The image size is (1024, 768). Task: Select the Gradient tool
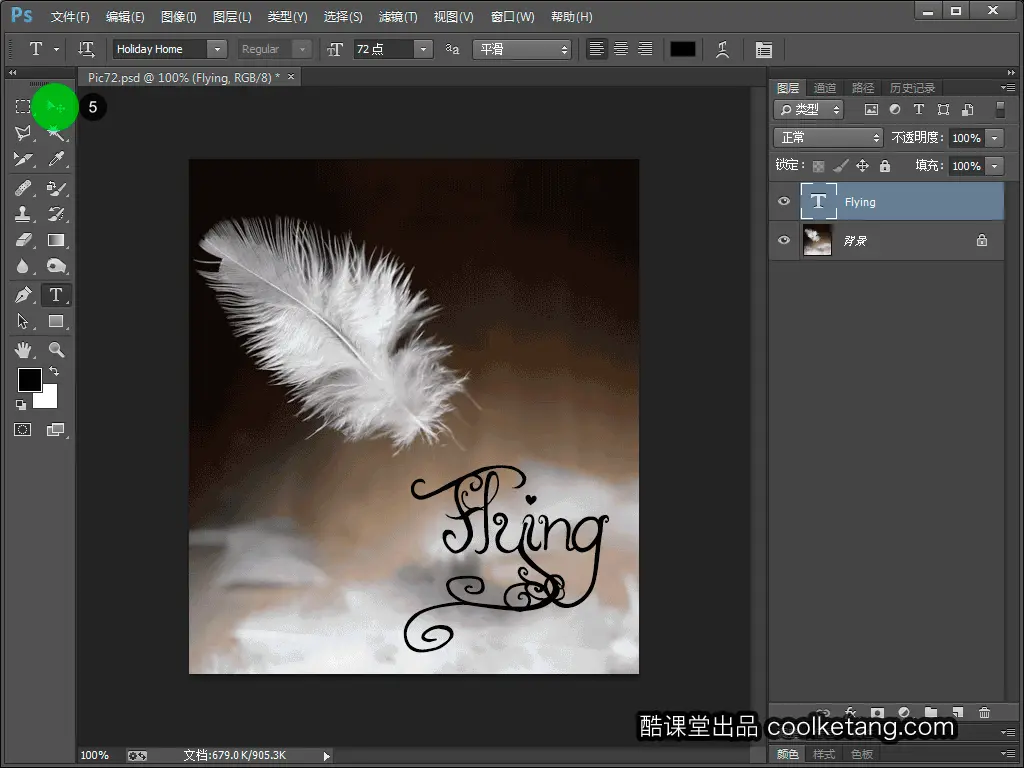point(56,240)
